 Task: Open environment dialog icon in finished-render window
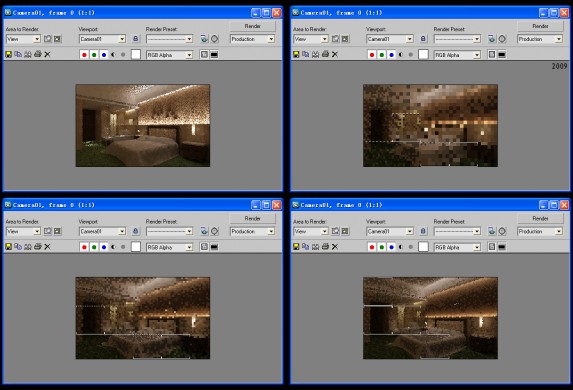(x=215, y=39)
